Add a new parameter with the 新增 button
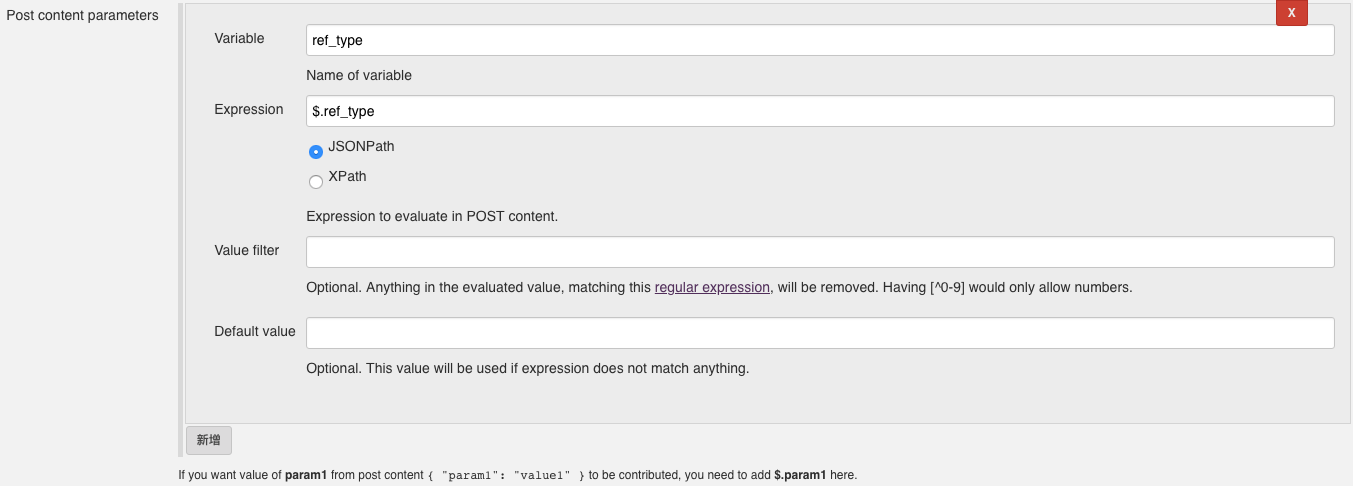The height and width of the screenshot is (486, 1353). coord(209,440)
